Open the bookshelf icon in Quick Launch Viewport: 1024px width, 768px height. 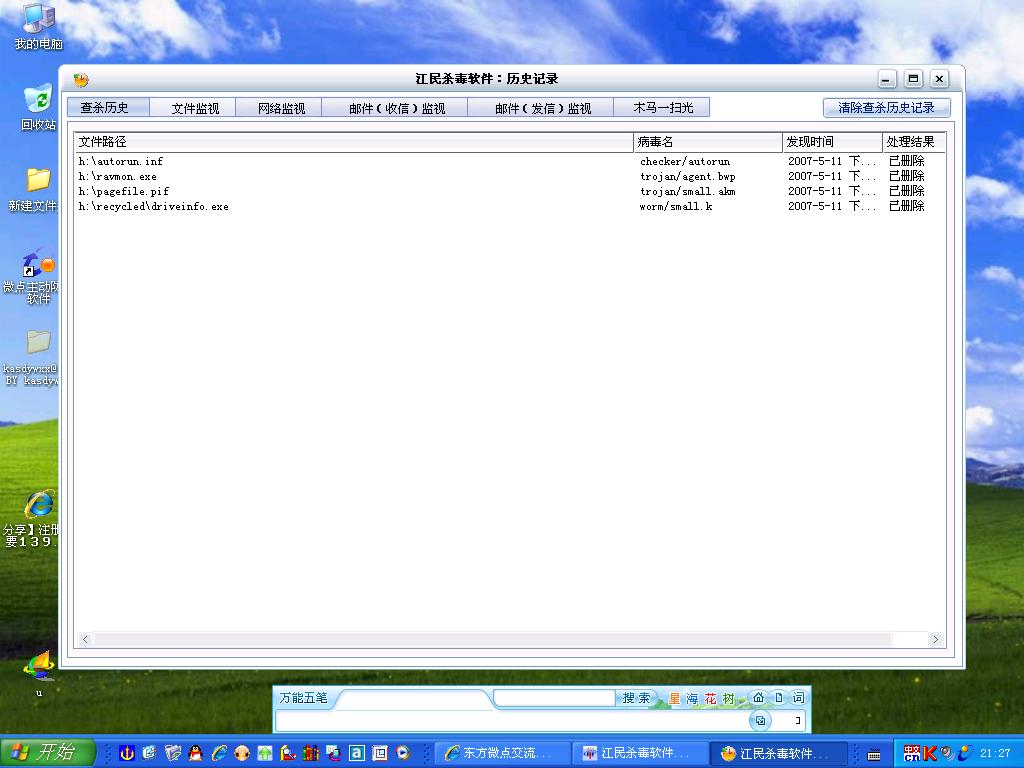pos(310,753)
